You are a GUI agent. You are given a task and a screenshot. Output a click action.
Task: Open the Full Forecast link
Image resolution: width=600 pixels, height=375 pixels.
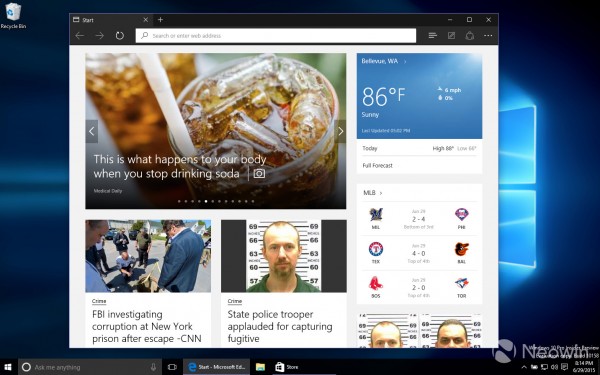click(377, 166)
